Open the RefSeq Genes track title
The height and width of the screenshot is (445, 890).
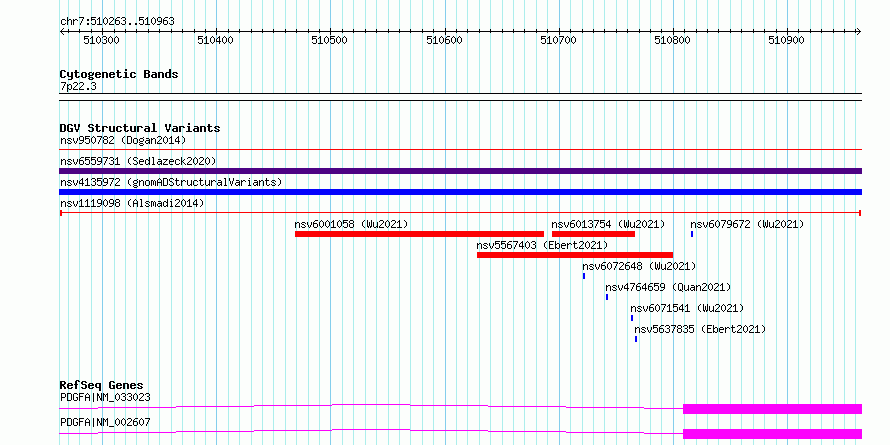(101, 385)
